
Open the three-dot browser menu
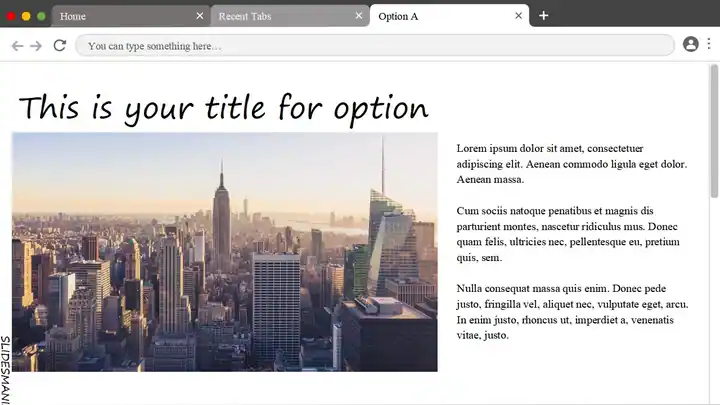[x=709, y=44]
